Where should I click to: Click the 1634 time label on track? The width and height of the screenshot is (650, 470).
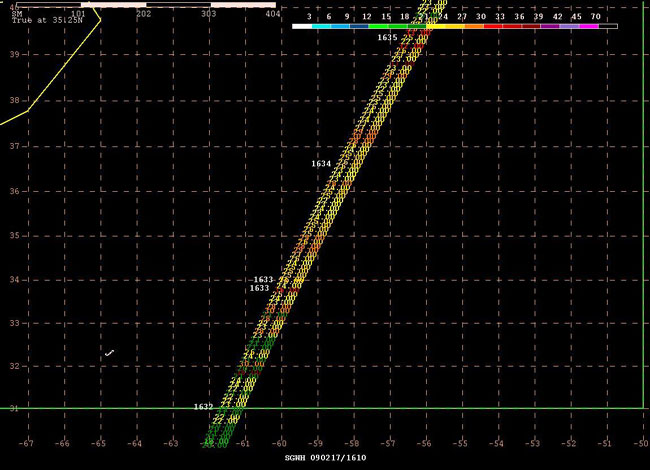[321, 164]
